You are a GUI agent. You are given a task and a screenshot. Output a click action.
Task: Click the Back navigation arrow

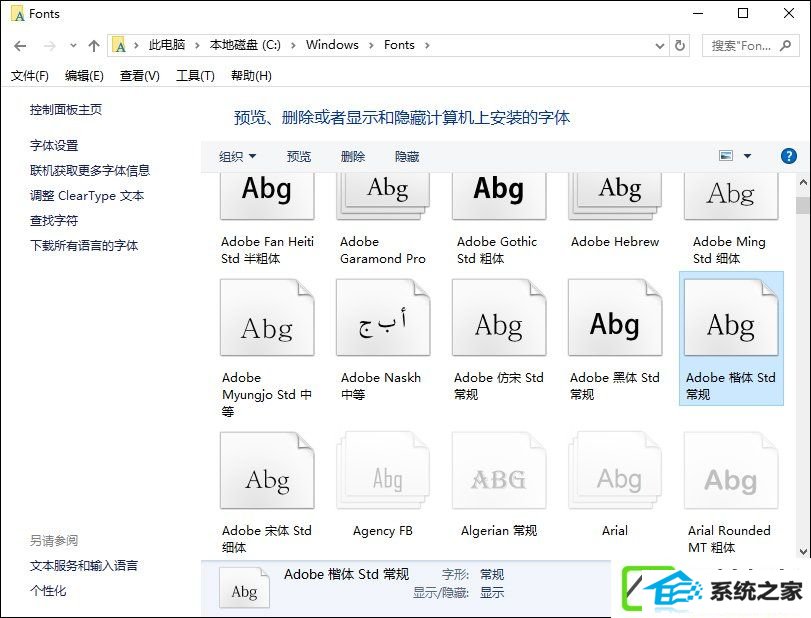(20, 46)
